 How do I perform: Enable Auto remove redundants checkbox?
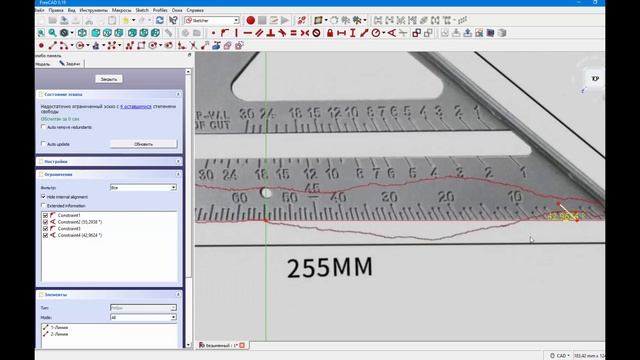pos(44,127)
